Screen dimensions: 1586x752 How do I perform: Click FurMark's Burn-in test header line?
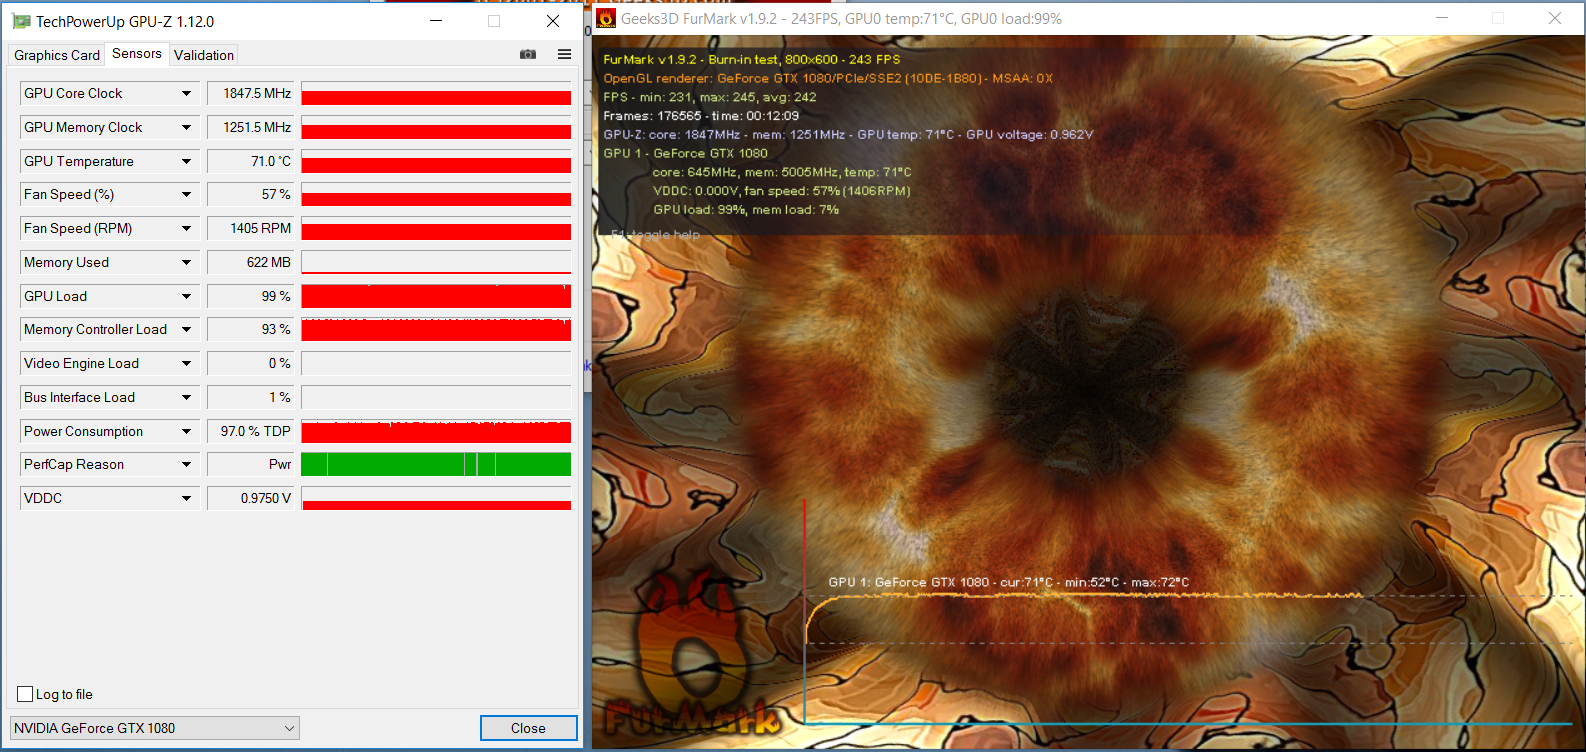click(x=752, y=59)
